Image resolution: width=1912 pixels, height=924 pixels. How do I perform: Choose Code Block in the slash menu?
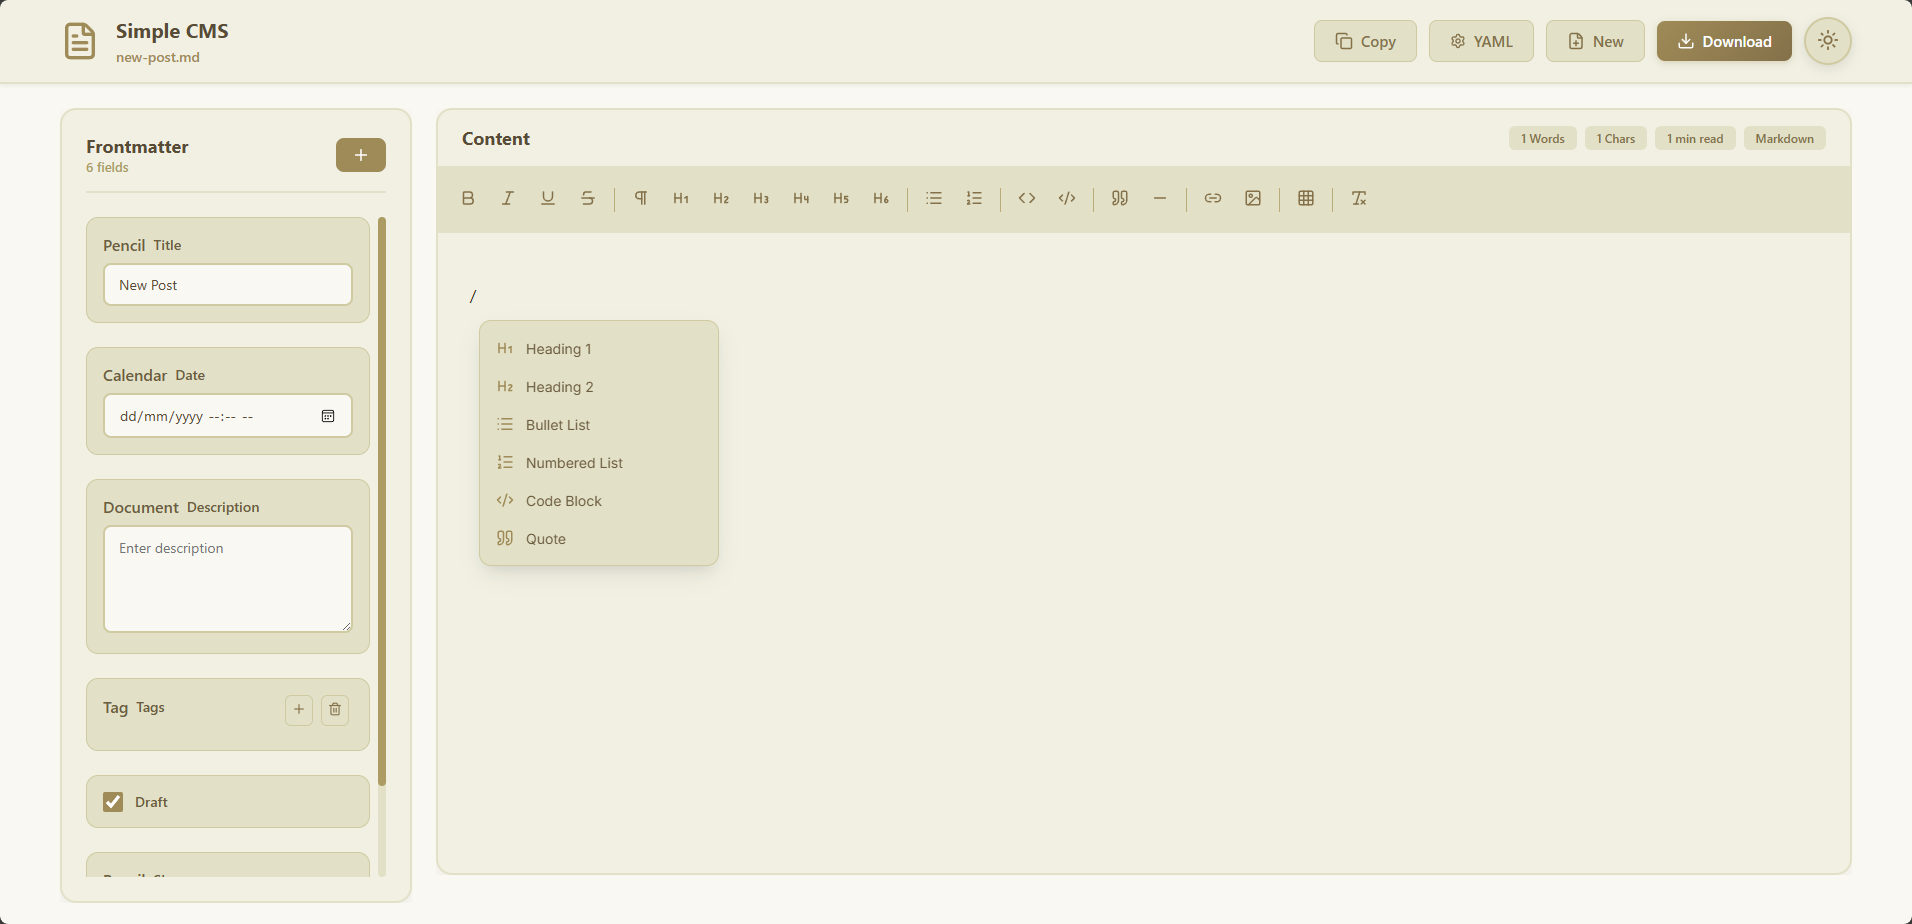click(563, 500)
